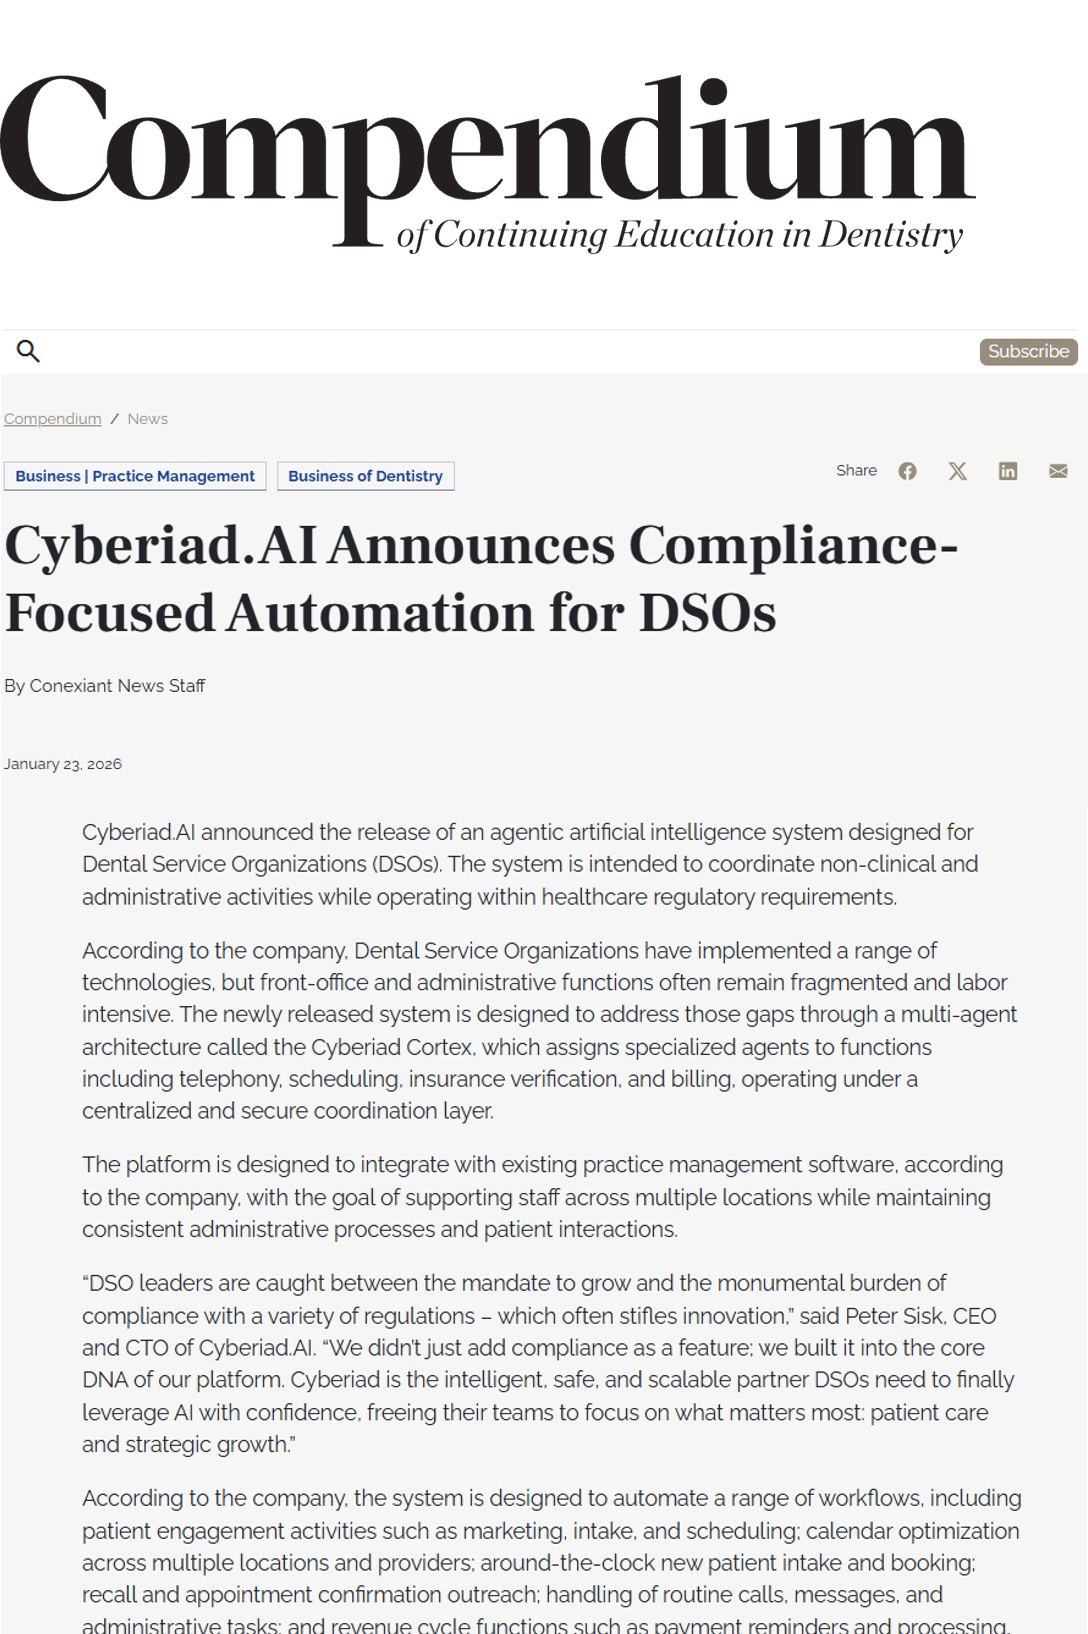Open the search magnifier icon
The width and height of the screenshot is (1088, 1634).
[x=28, y=351]
